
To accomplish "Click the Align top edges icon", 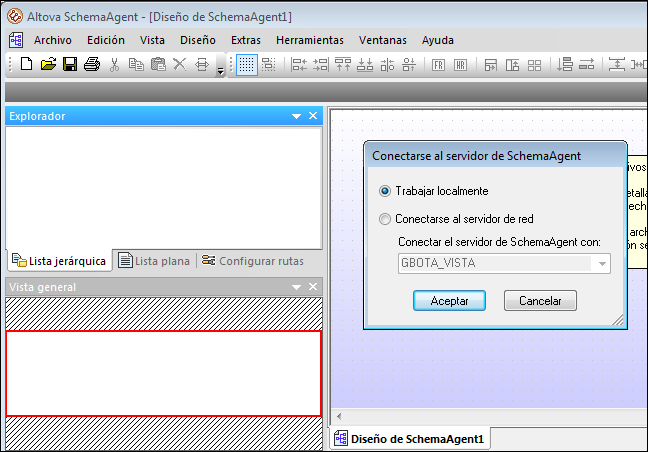I will (343, 64).
